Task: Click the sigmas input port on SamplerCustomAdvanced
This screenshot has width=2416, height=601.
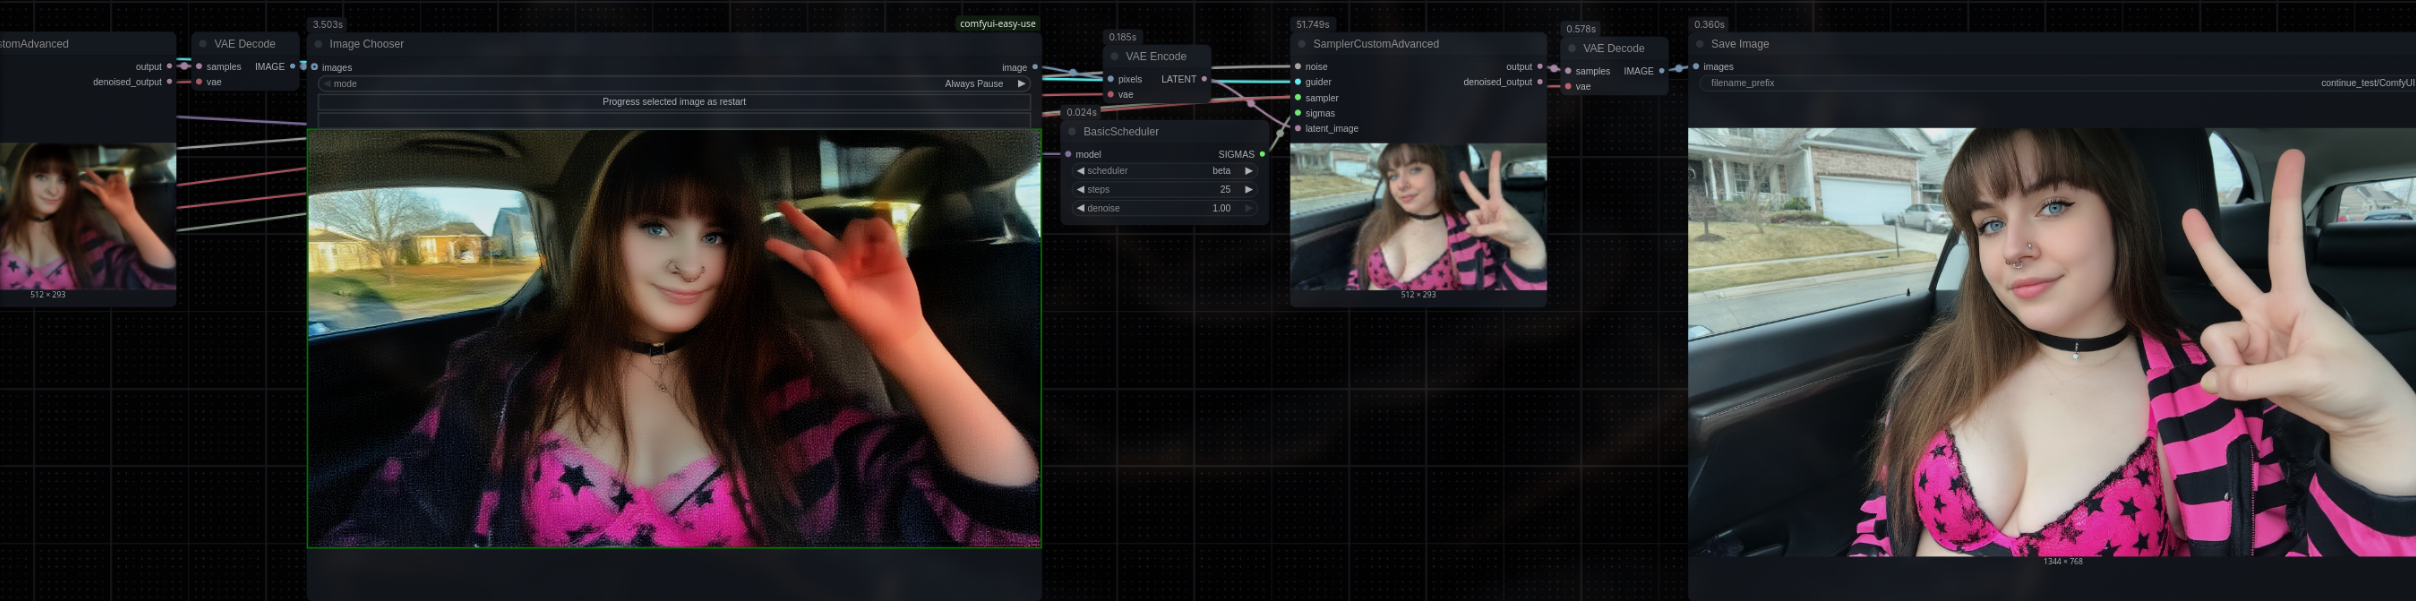Action: click(1298, 113)
